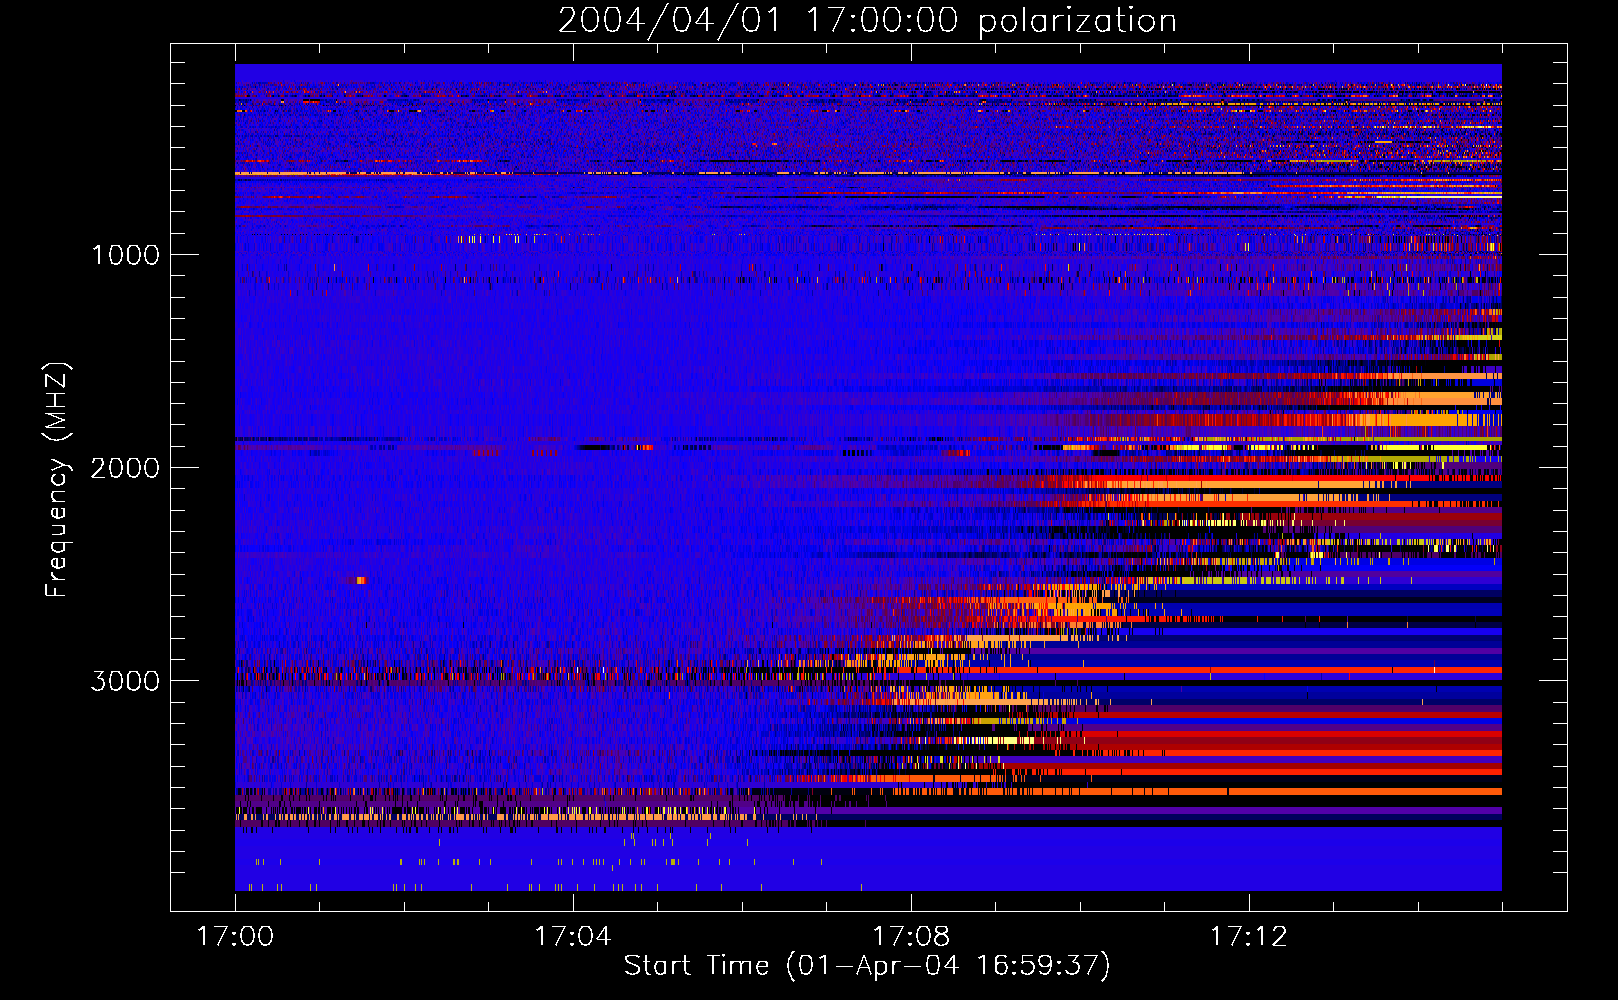Viewport: 1618px width, 1000px height.
Task: Click the '17:08' time tick label
Action: (910, 937)
